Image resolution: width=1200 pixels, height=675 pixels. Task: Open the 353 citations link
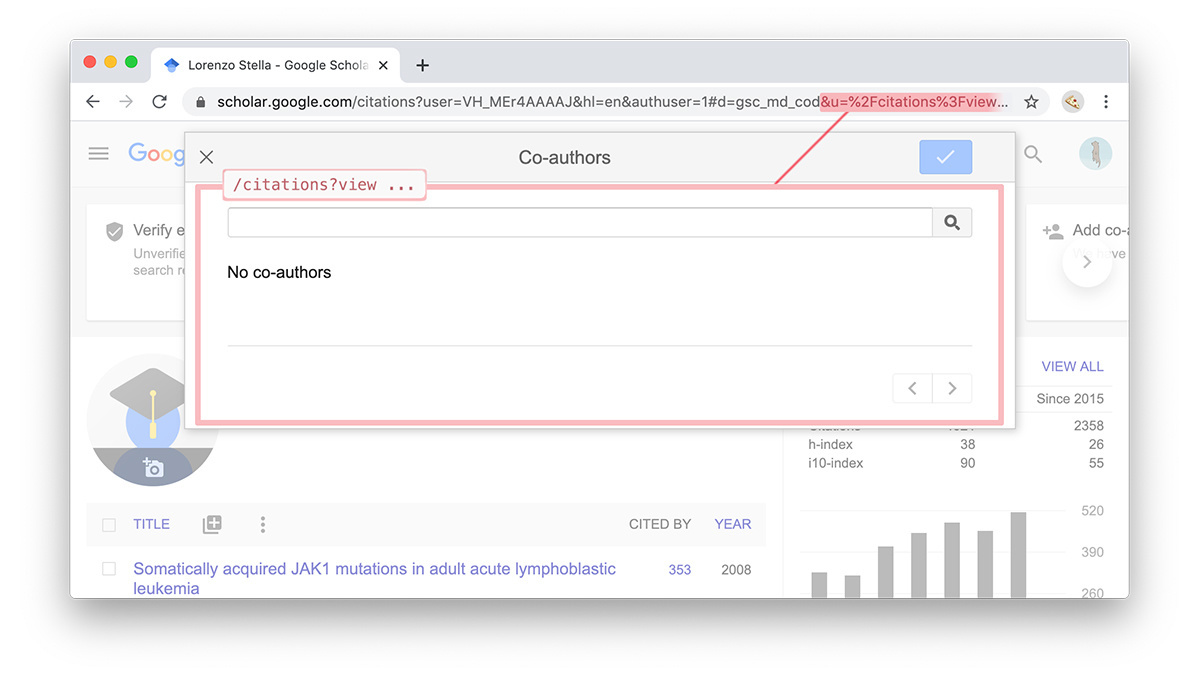click(x=680, y=569)
